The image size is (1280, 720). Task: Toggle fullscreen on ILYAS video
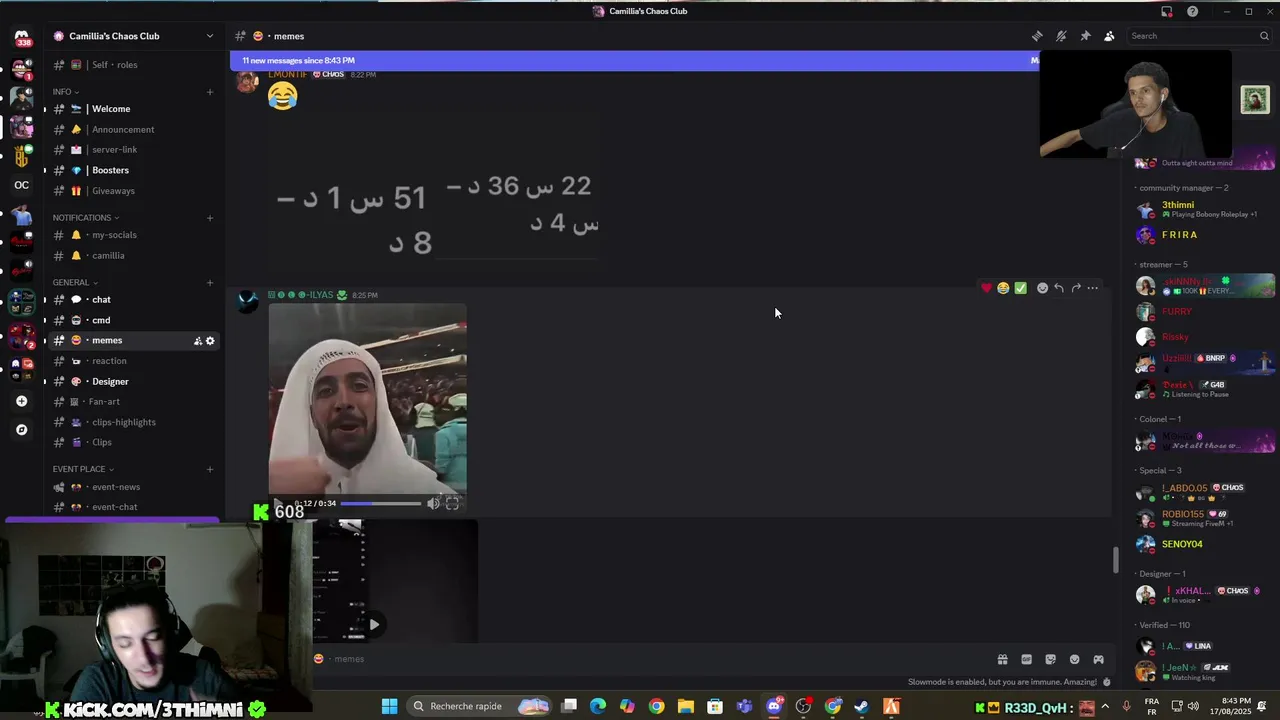click(x=452, y=503)
